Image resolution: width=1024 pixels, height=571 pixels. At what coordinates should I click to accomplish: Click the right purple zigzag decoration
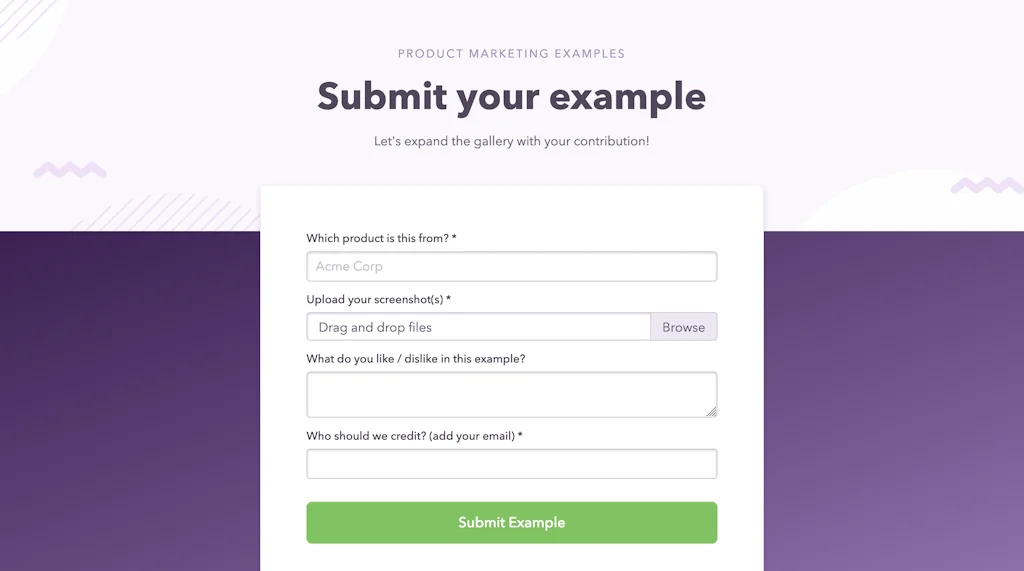986,186
